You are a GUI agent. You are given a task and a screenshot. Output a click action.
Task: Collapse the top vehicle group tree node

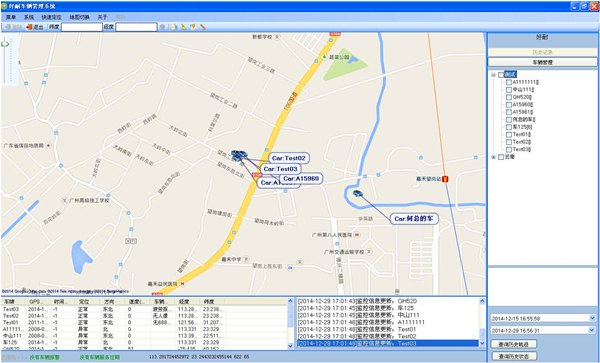[494, 75]
